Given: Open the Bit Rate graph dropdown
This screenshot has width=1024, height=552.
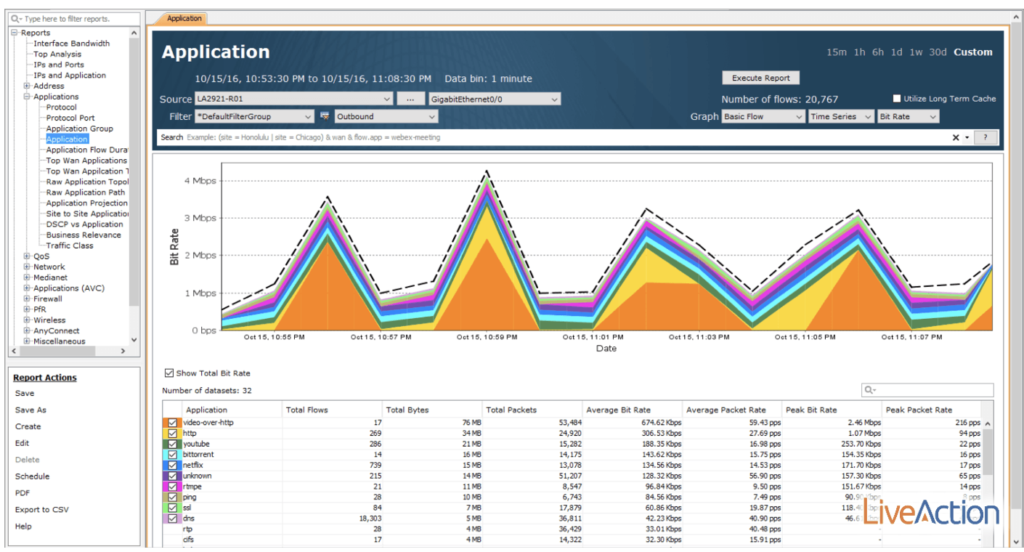Looking at the screenshot, I should [907, 117].
